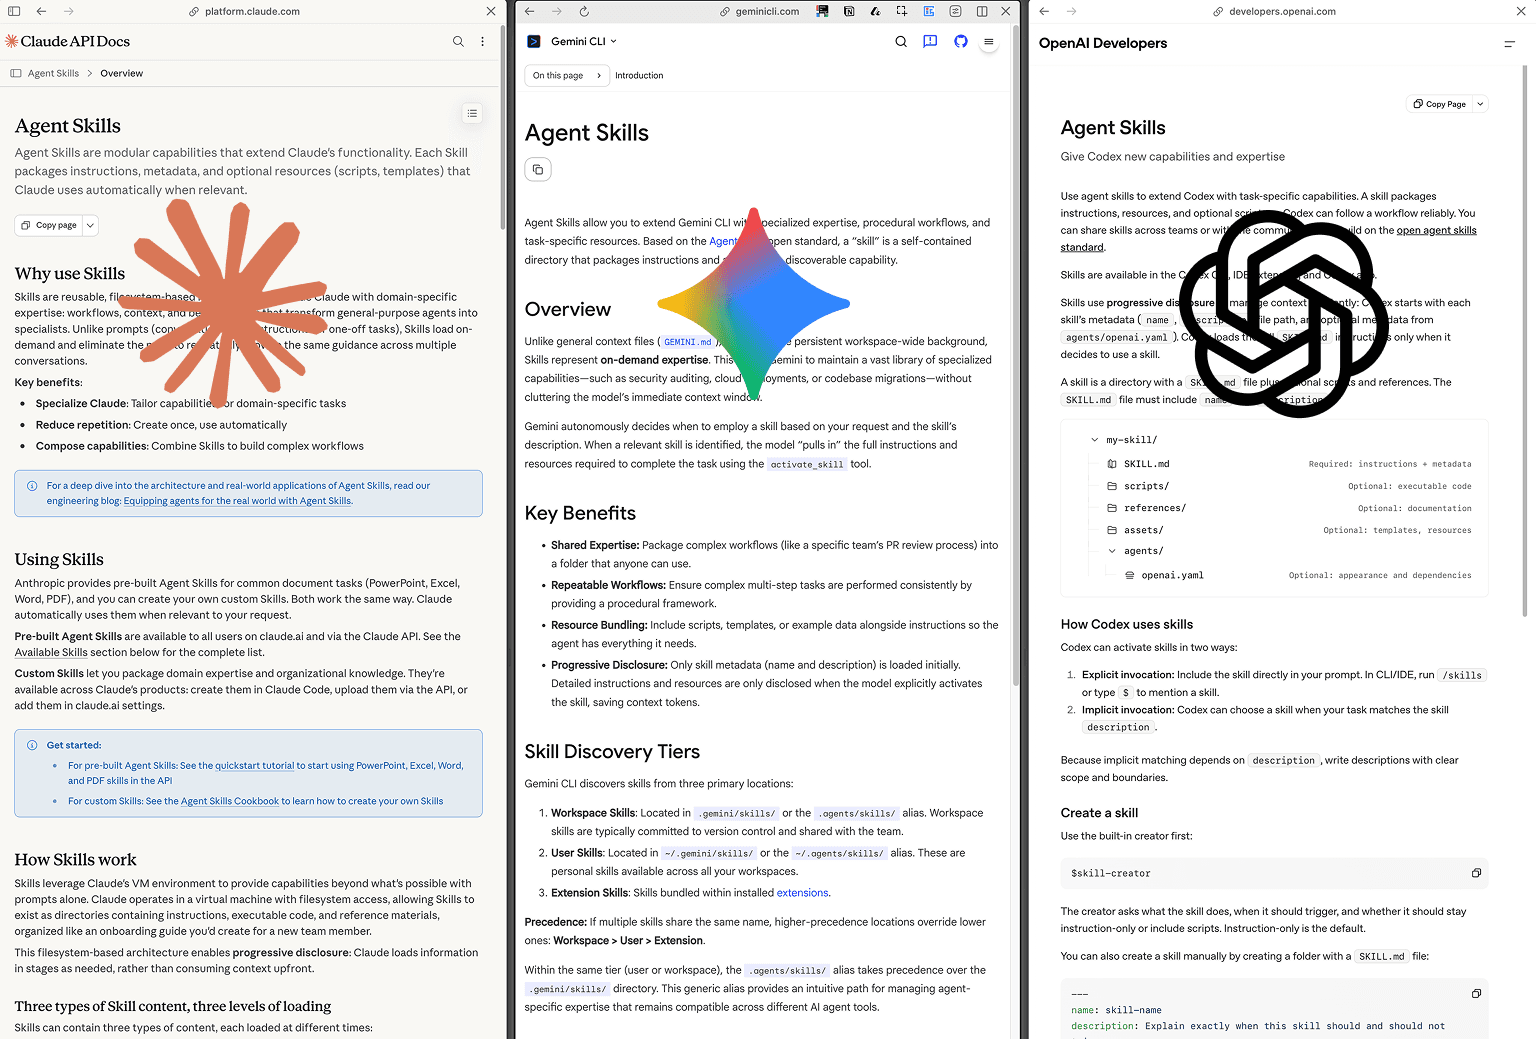
Task: Click the screenshot capture icon in the Gemini toolbar
Action: [902, 11]
